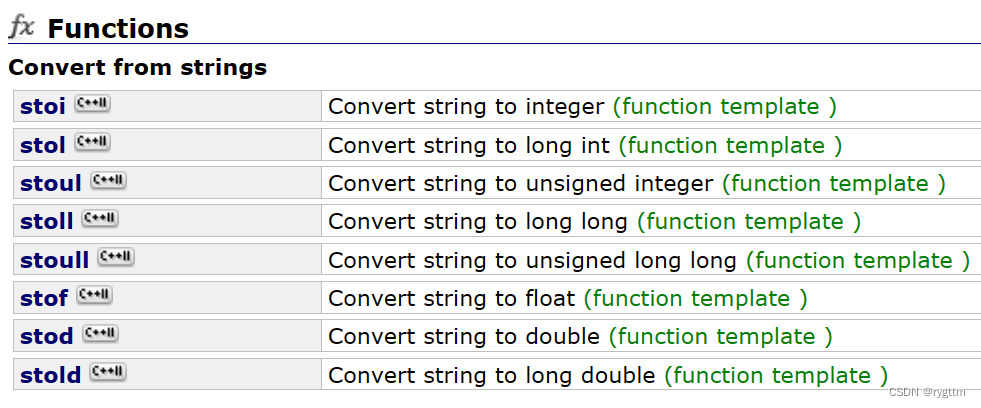Click the C++11 badge next to stoul
Image resolution: width=981 pixels, height=408 pixels.
click(x=108, y=181)
